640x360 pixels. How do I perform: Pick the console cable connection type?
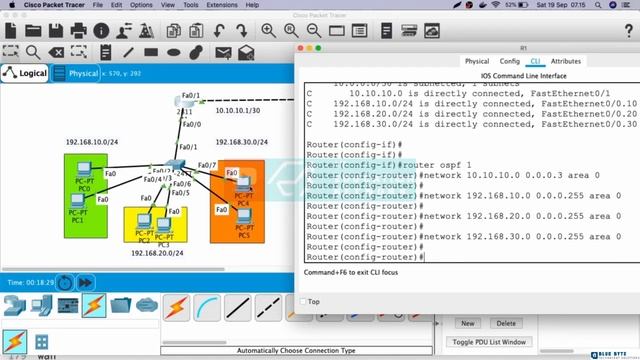coord(207,308)
